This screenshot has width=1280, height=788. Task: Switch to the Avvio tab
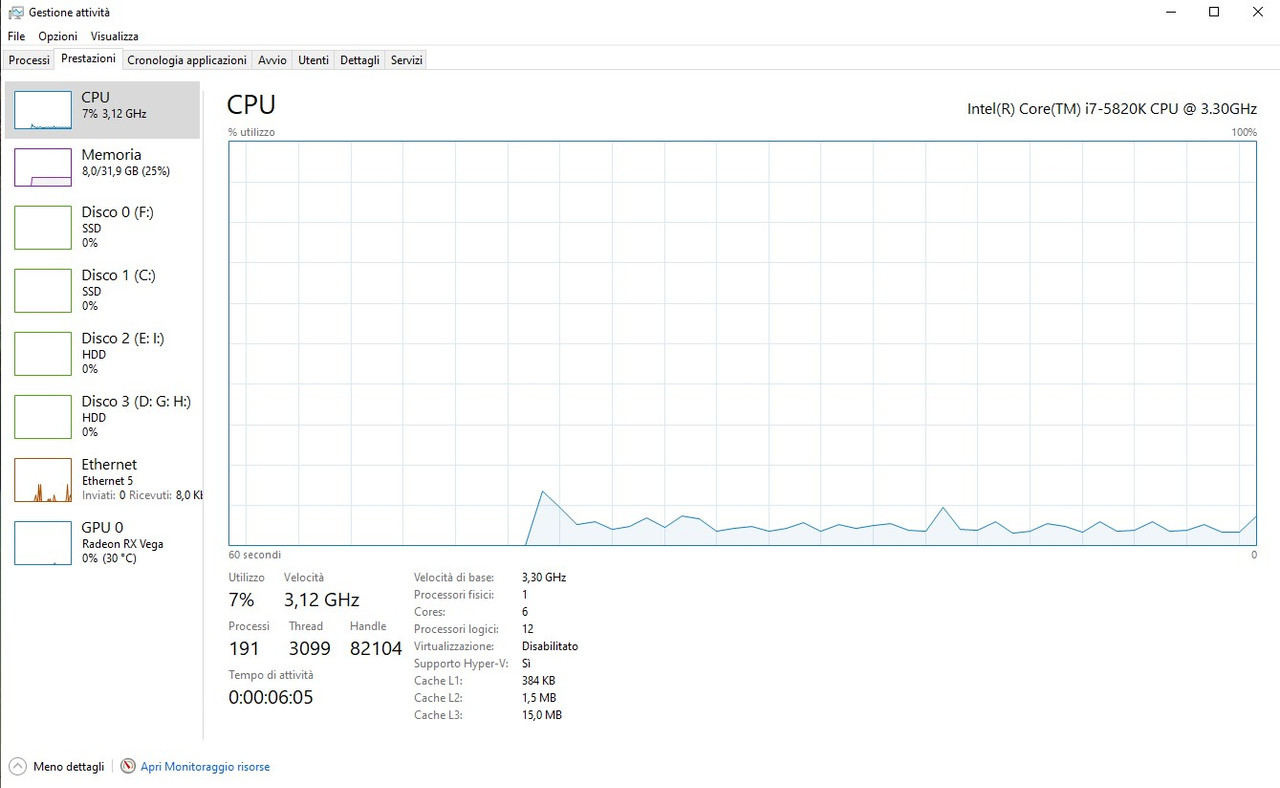tap(272, 60)
